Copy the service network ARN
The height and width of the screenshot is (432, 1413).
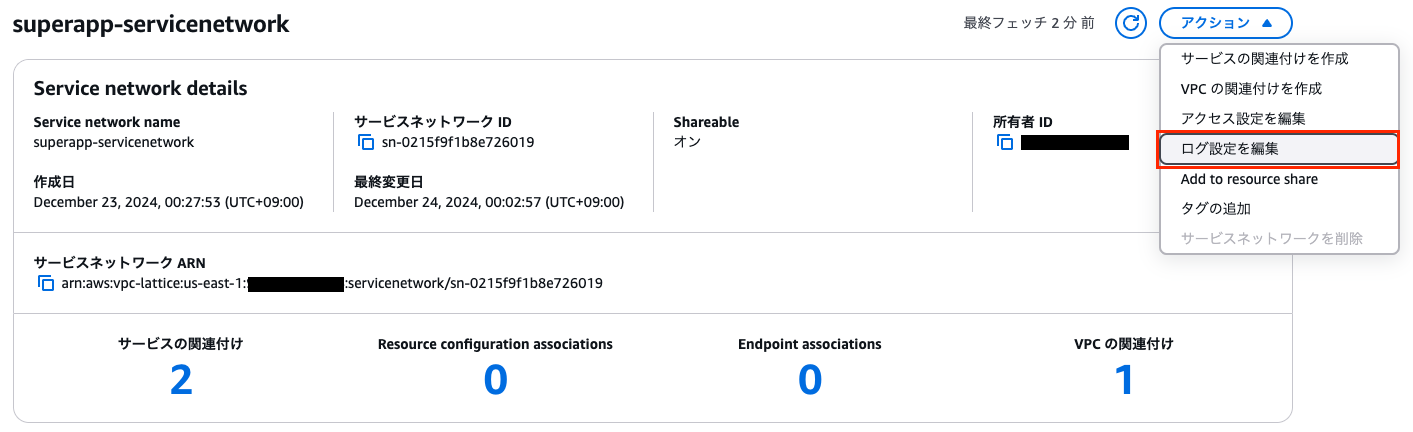[45, 283]
